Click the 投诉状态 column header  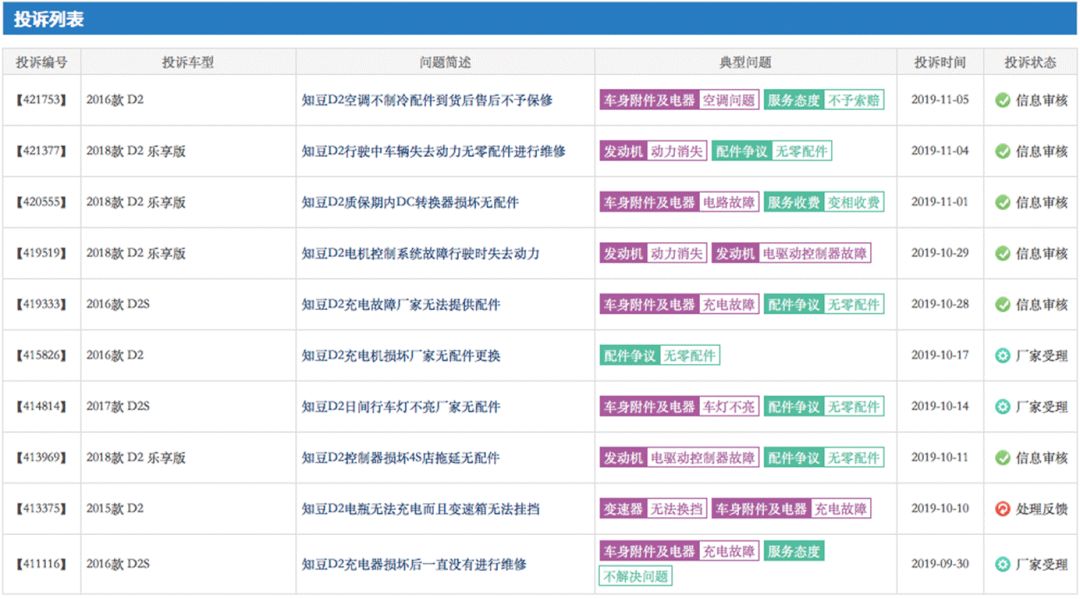point(1031,61)
